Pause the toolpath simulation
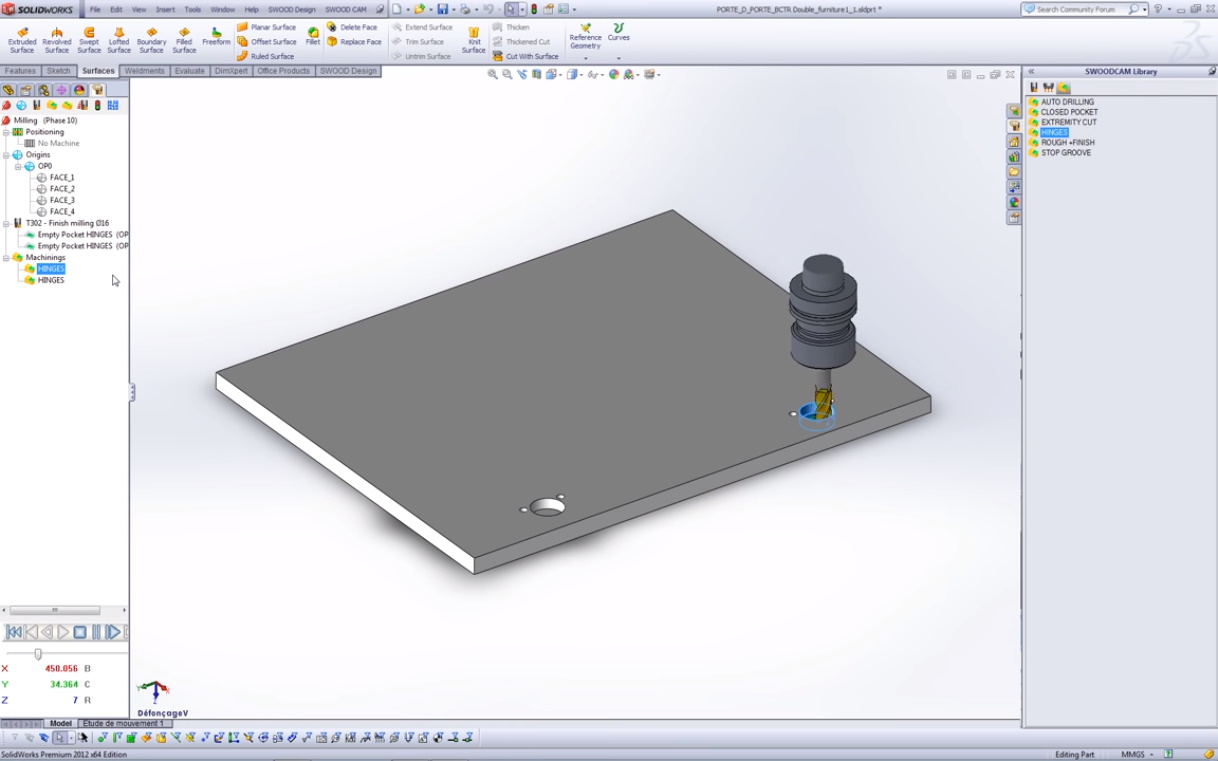This screenshot has width=1218, height=761. click(97, 632)
